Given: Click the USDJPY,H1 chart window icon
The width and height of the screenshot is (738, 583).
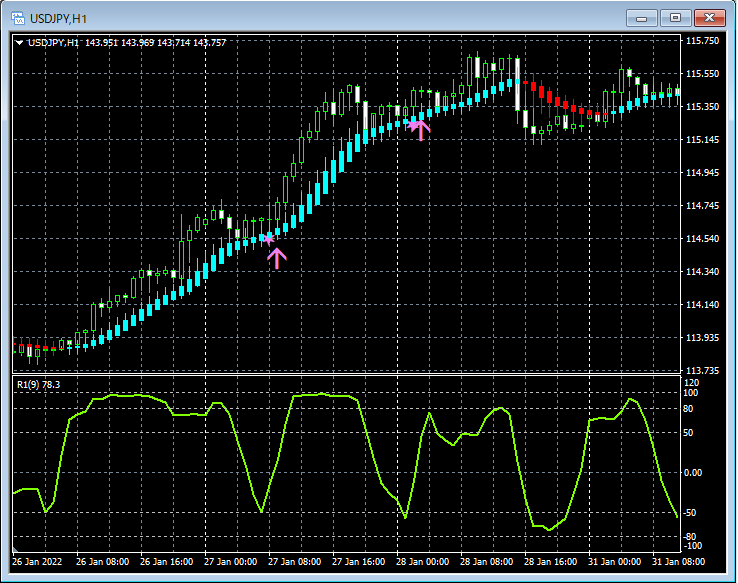Looking at the screenshot, I should (18, 18).
